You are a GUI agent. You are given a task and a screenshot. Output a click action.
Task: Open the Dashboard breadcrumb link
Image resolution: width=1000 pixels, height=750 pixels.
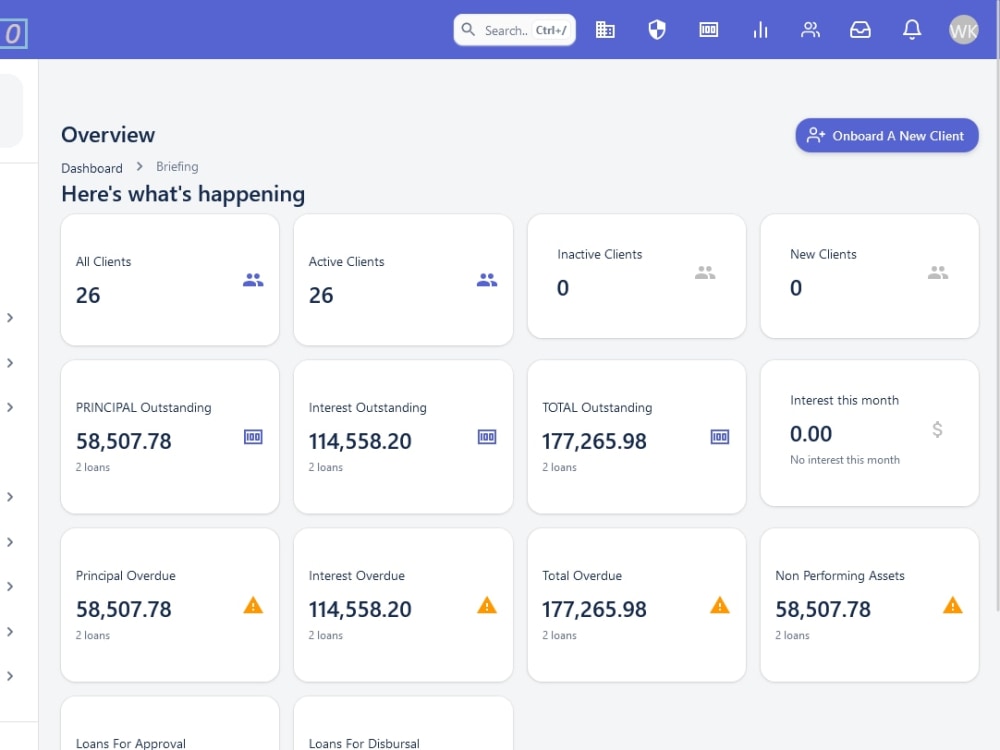click(92, 167)
